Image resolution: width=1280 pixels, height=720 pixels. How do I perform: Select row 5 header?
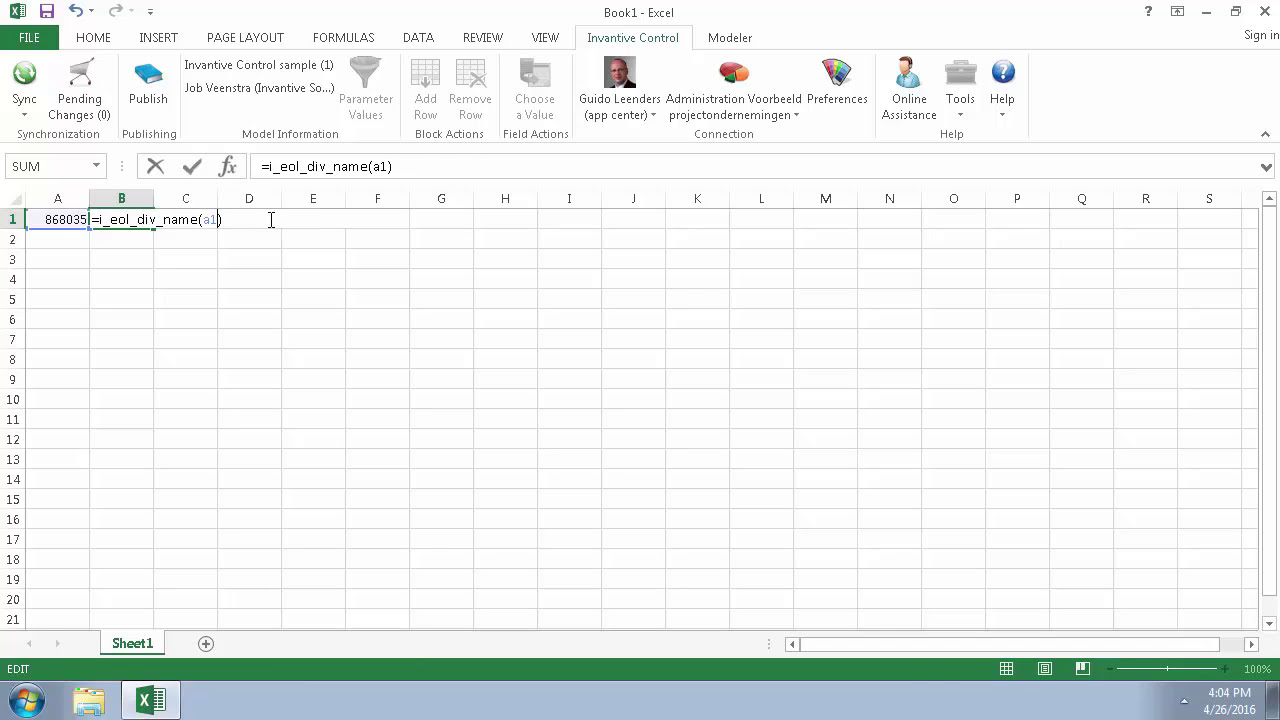pos(12,299)
